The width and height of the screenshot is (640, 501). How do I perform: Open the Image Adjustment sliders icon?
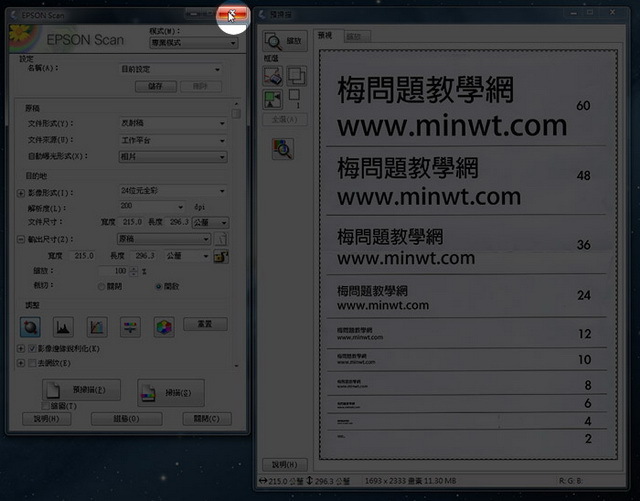[130, 327]
